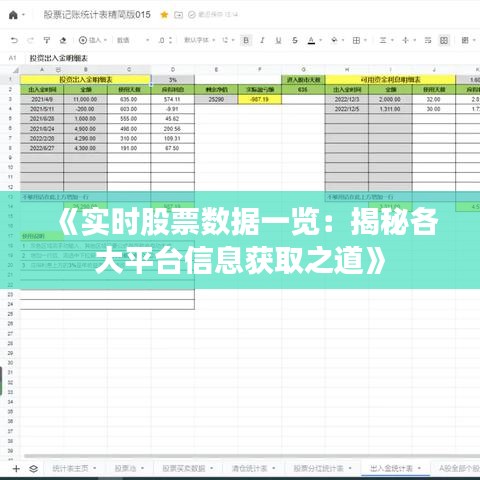Click the A1 cell reference box
480x480 pixels.
pyautogui.click(x=13, y=58)
